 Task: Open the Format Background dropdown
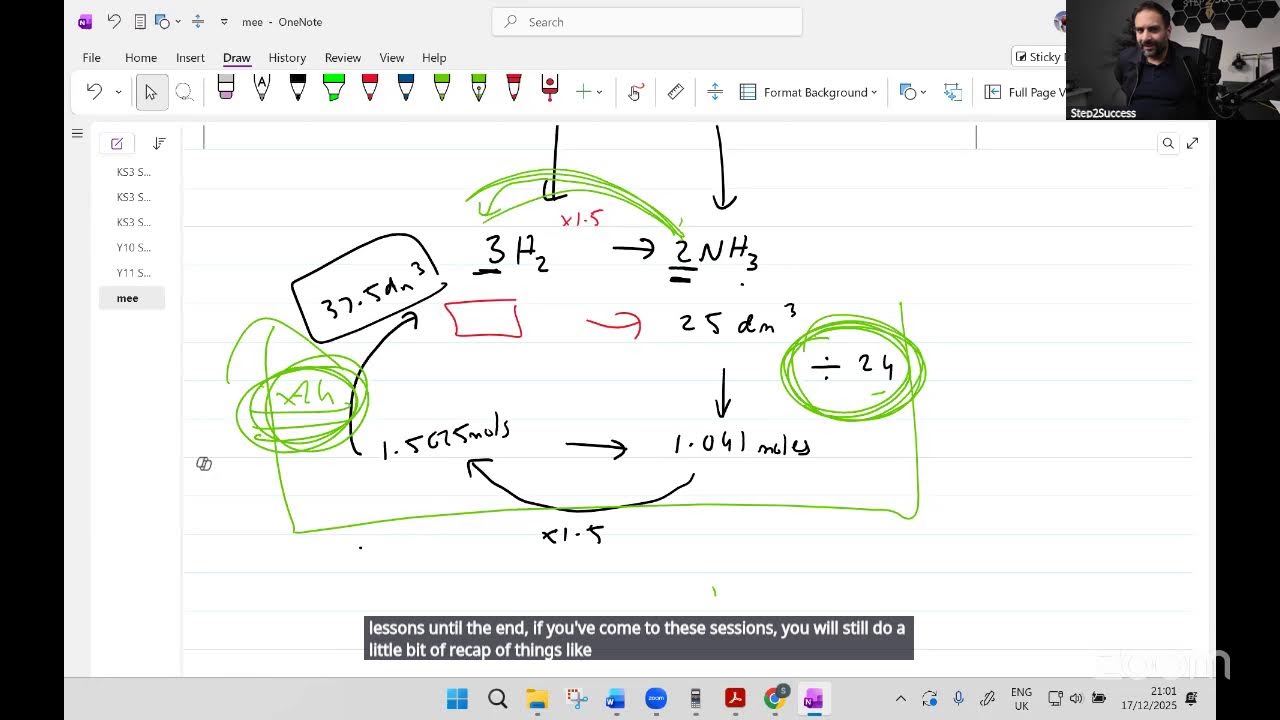tap(808, 92)
